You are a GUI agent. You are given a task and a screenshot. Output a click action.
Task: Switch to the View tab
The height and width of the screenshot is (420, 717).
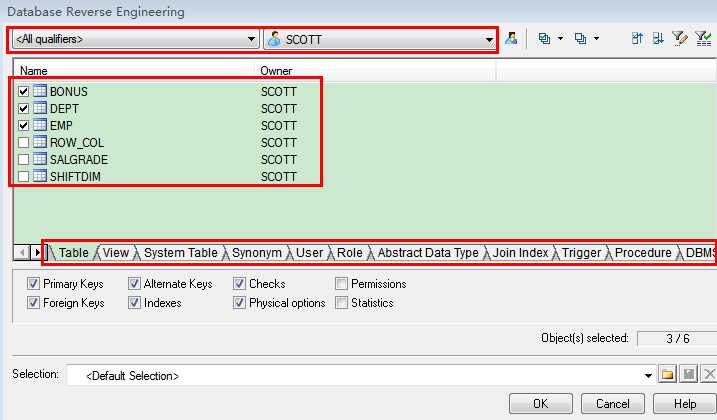(x=116, y=253)
